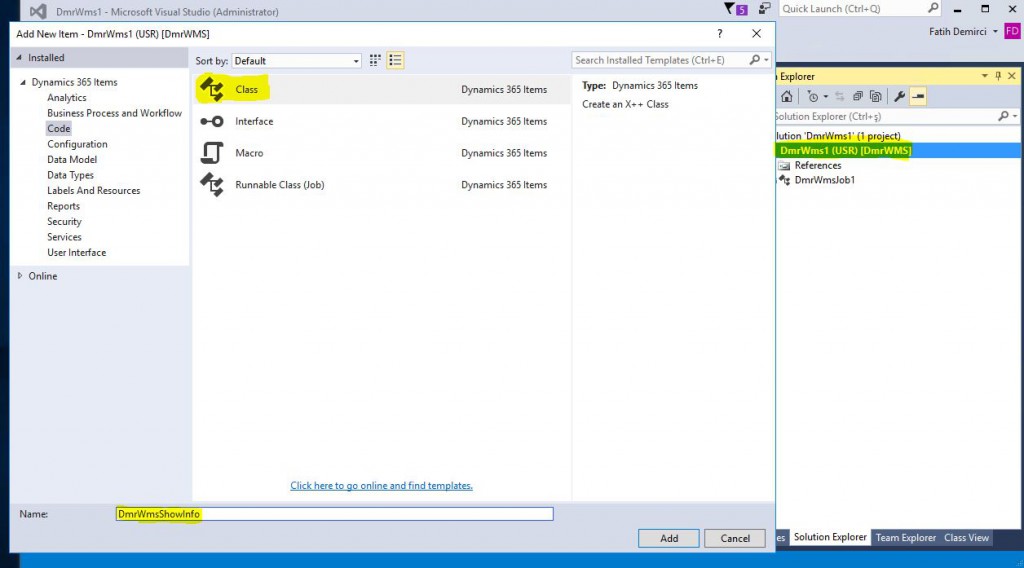Click the Search Solution Explorer field
The height and width of the screenshot is (568, 1024).
(886, 116)
